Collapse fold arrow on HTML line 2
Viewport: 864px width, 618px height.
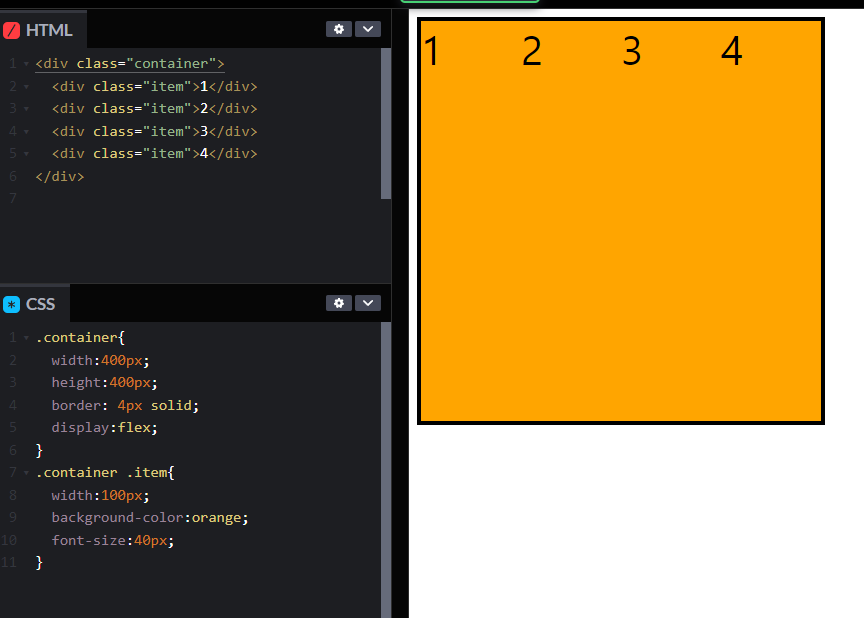point(26,87)
